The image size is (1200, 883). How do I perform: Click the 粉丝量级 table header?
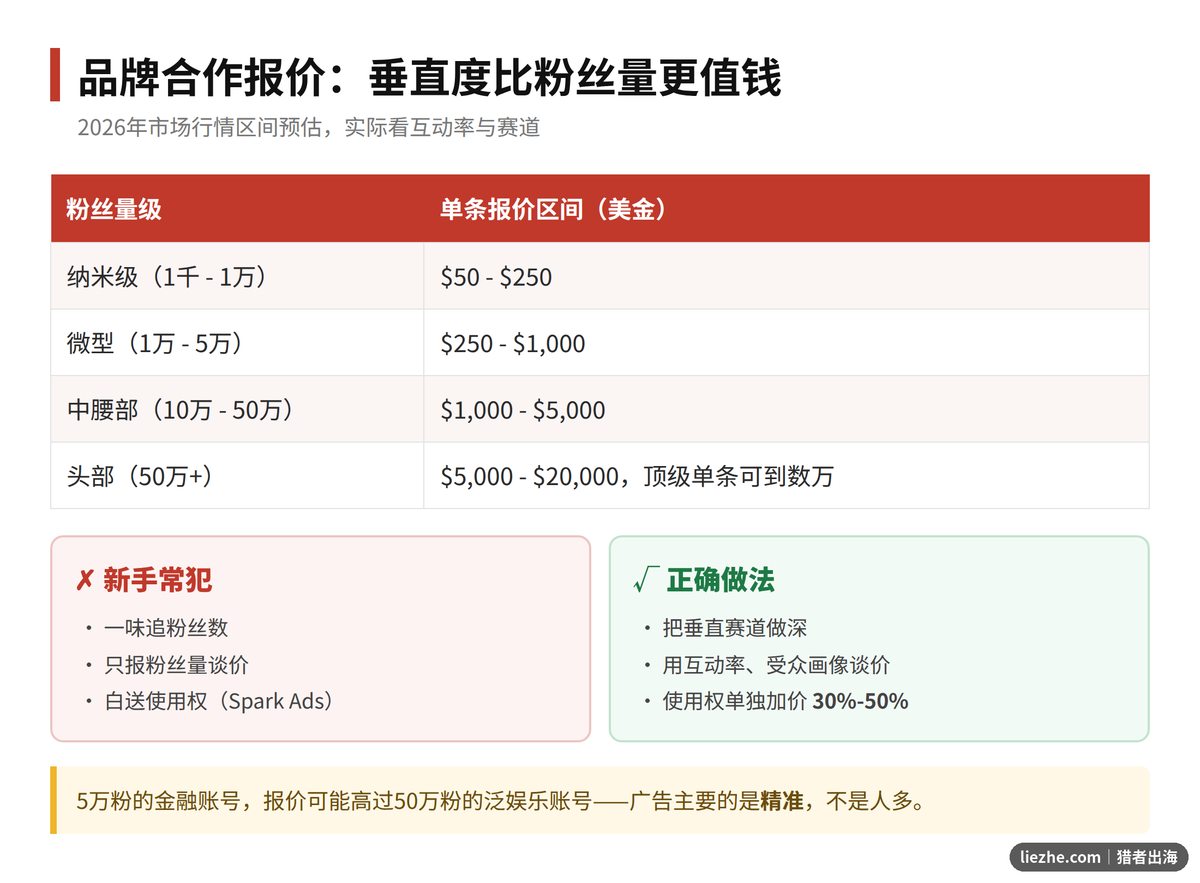(x=237, y=209)
